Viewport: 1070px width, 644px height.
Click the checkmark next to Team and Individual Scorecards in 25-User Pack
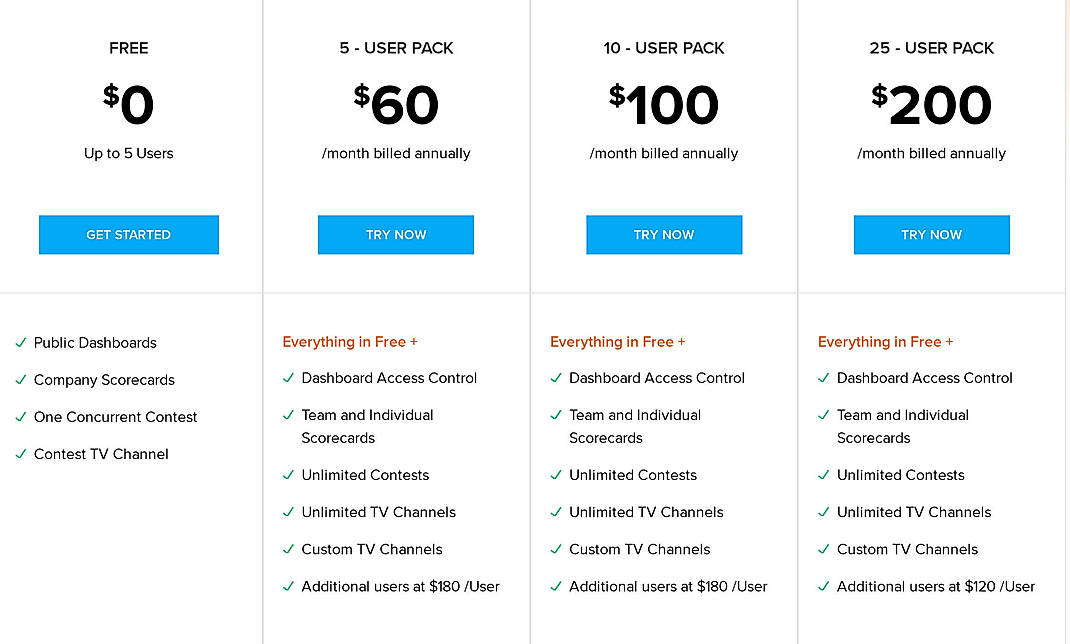(824, 415)
